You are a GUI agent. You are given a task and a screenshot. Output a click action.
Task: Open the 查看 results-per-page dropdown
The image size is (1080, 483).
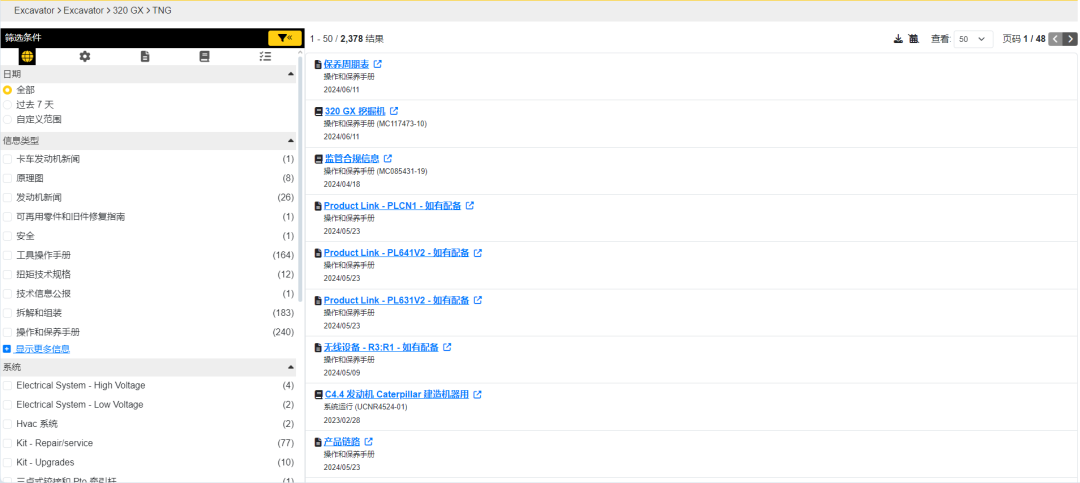pyautogui.click(x=972, y=39)
